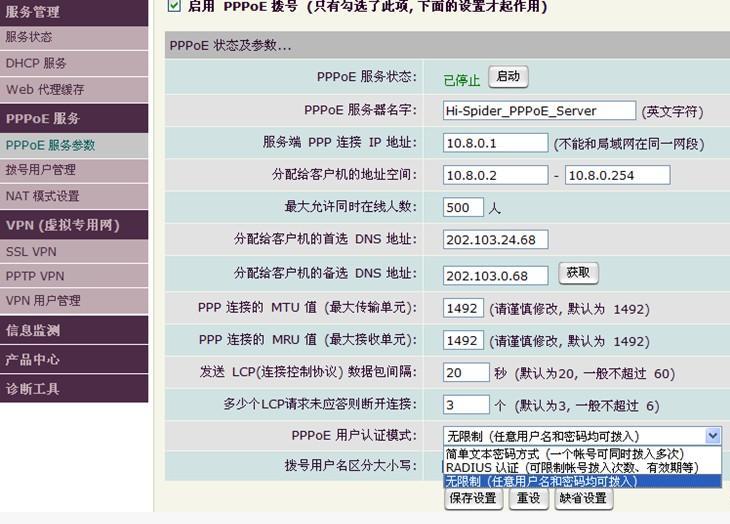Open 服务状态 in the sidebar
Image resolution: width=730 pixels, height=524 pixels.
click(x=74, y=38)
